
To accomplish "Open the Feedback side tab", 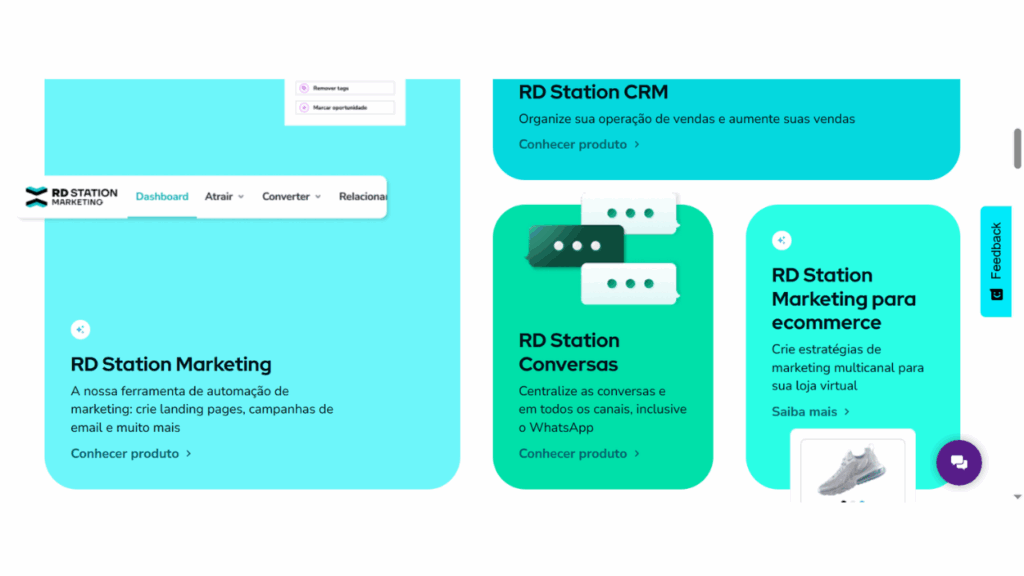I will pyautogui.click(x=996, y=261).
